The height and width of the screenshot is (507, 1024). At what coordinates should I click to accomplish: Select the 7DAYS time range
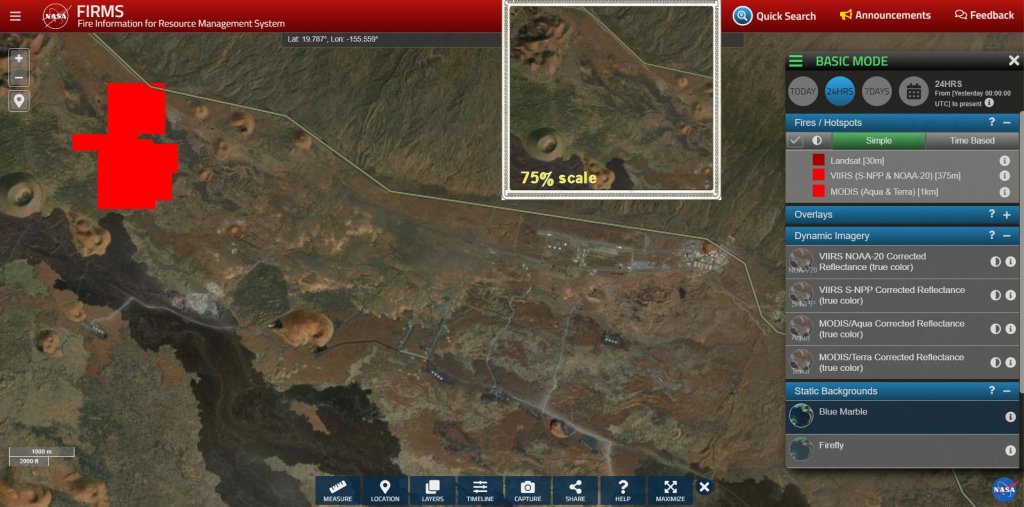tap(876, 91)
